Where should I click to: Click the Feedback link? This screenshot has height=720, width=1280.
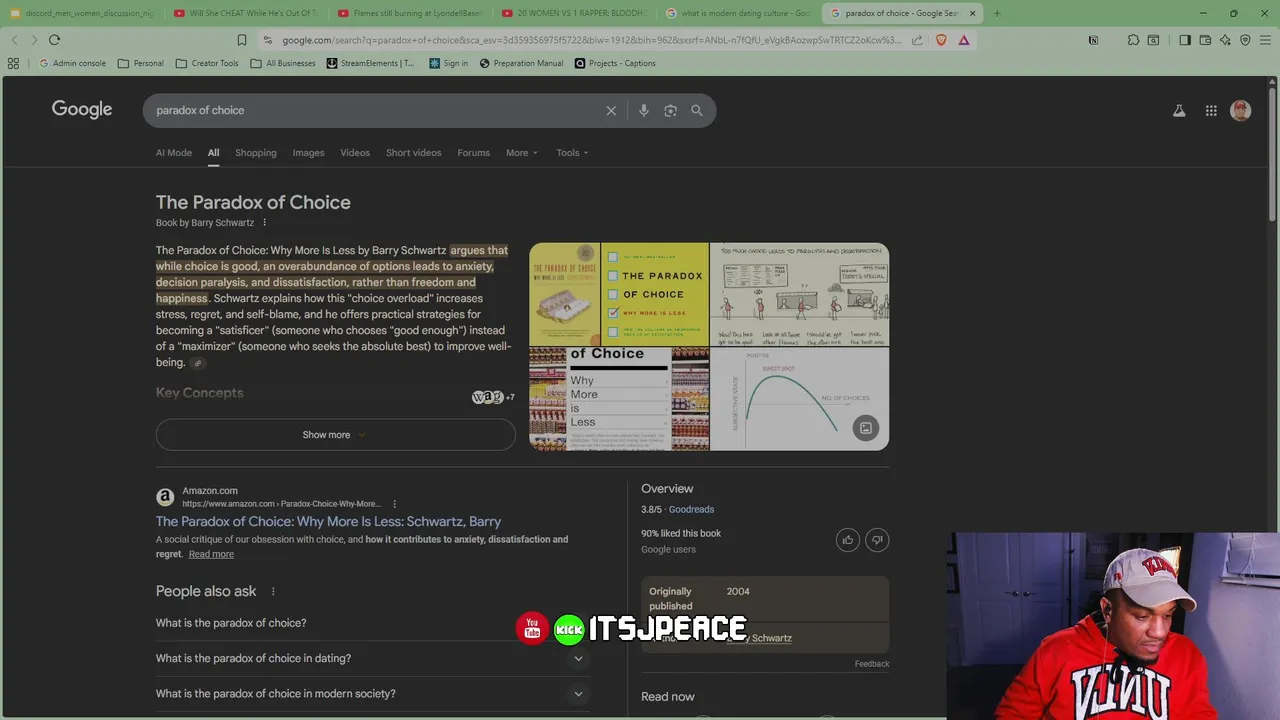[x=872, y=664]
